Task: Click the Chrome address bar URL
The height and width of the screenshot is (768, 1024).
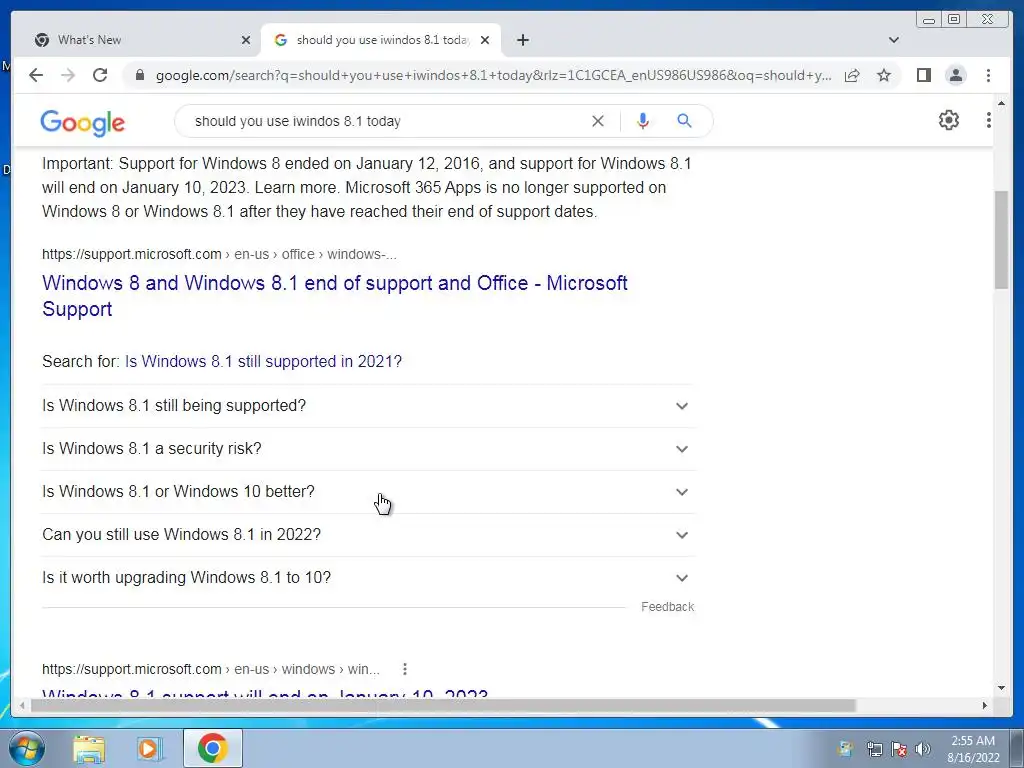Action: point(493,75)
